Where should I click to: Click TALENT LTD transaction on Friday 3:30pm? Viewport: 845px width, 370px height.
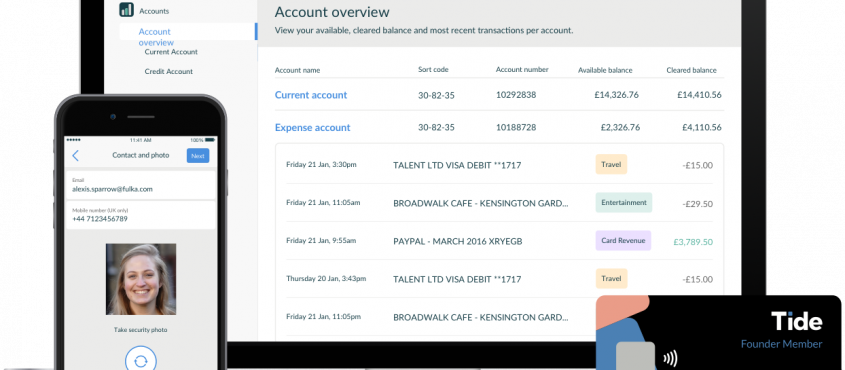pos(457,165)
